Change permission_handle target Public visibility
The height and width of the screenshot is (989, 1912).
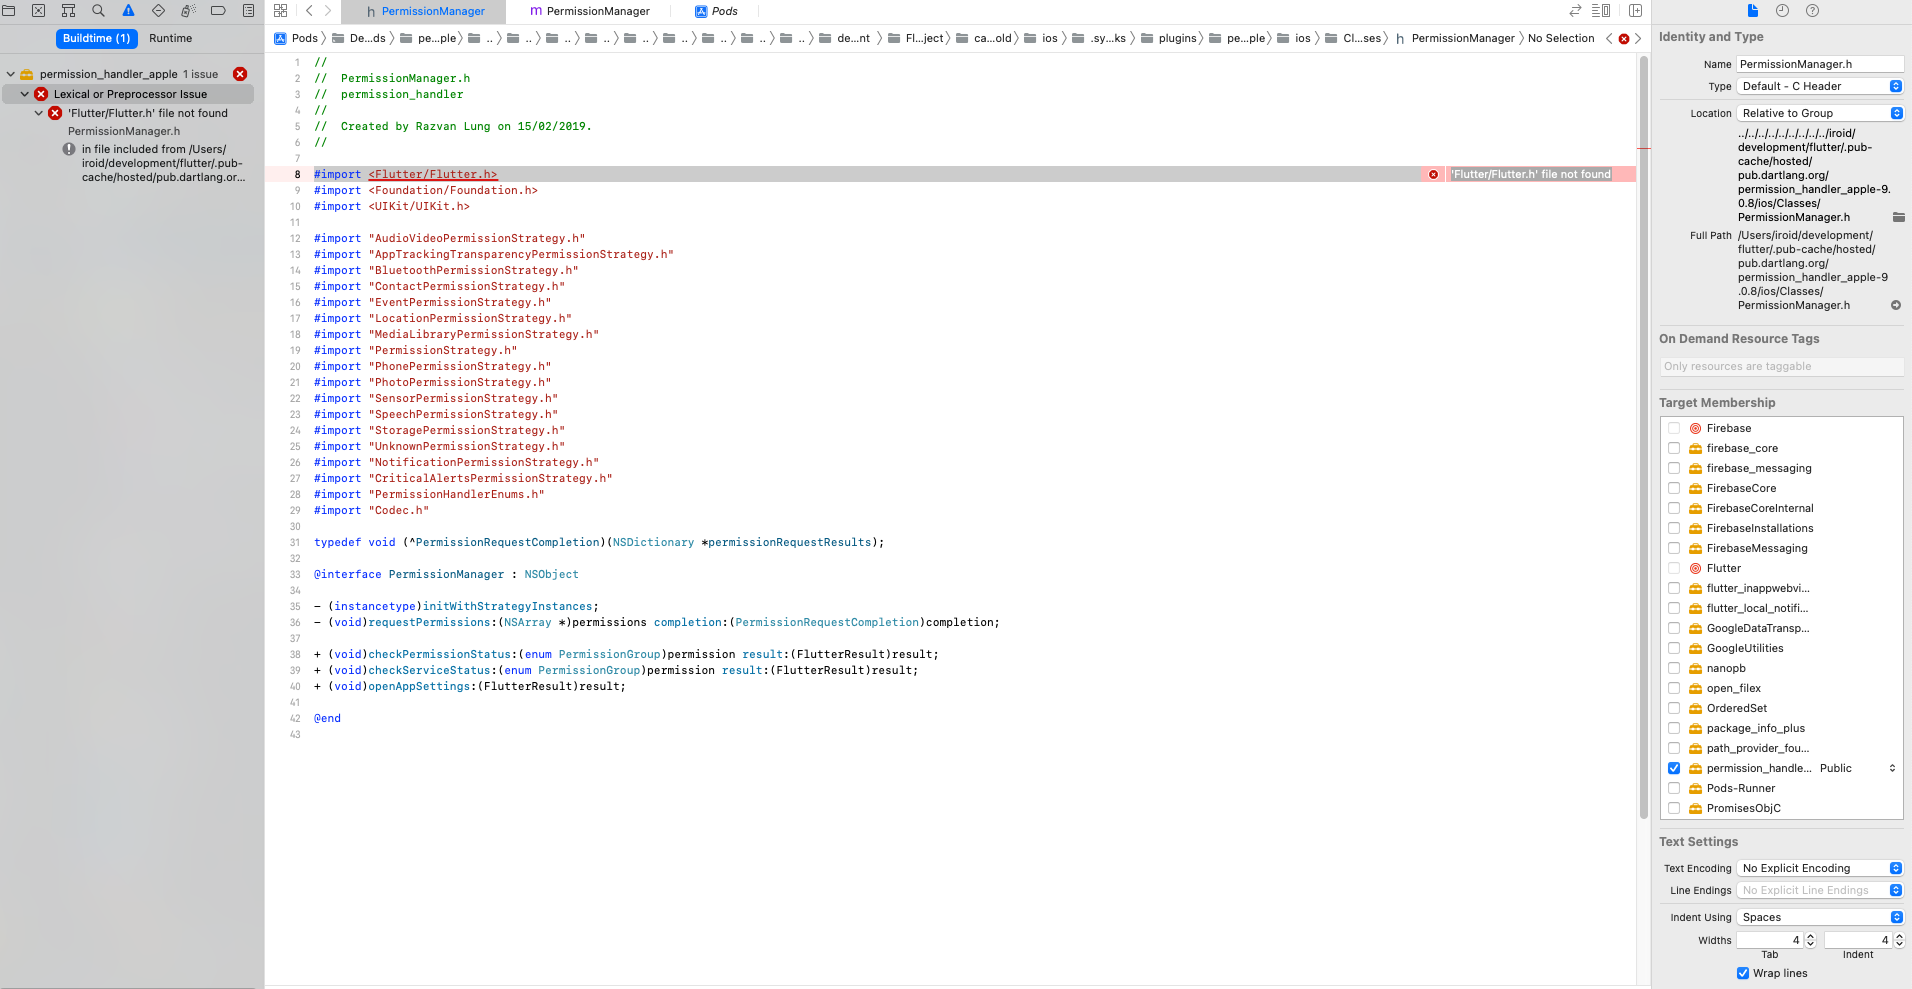tap(1858, 768)
